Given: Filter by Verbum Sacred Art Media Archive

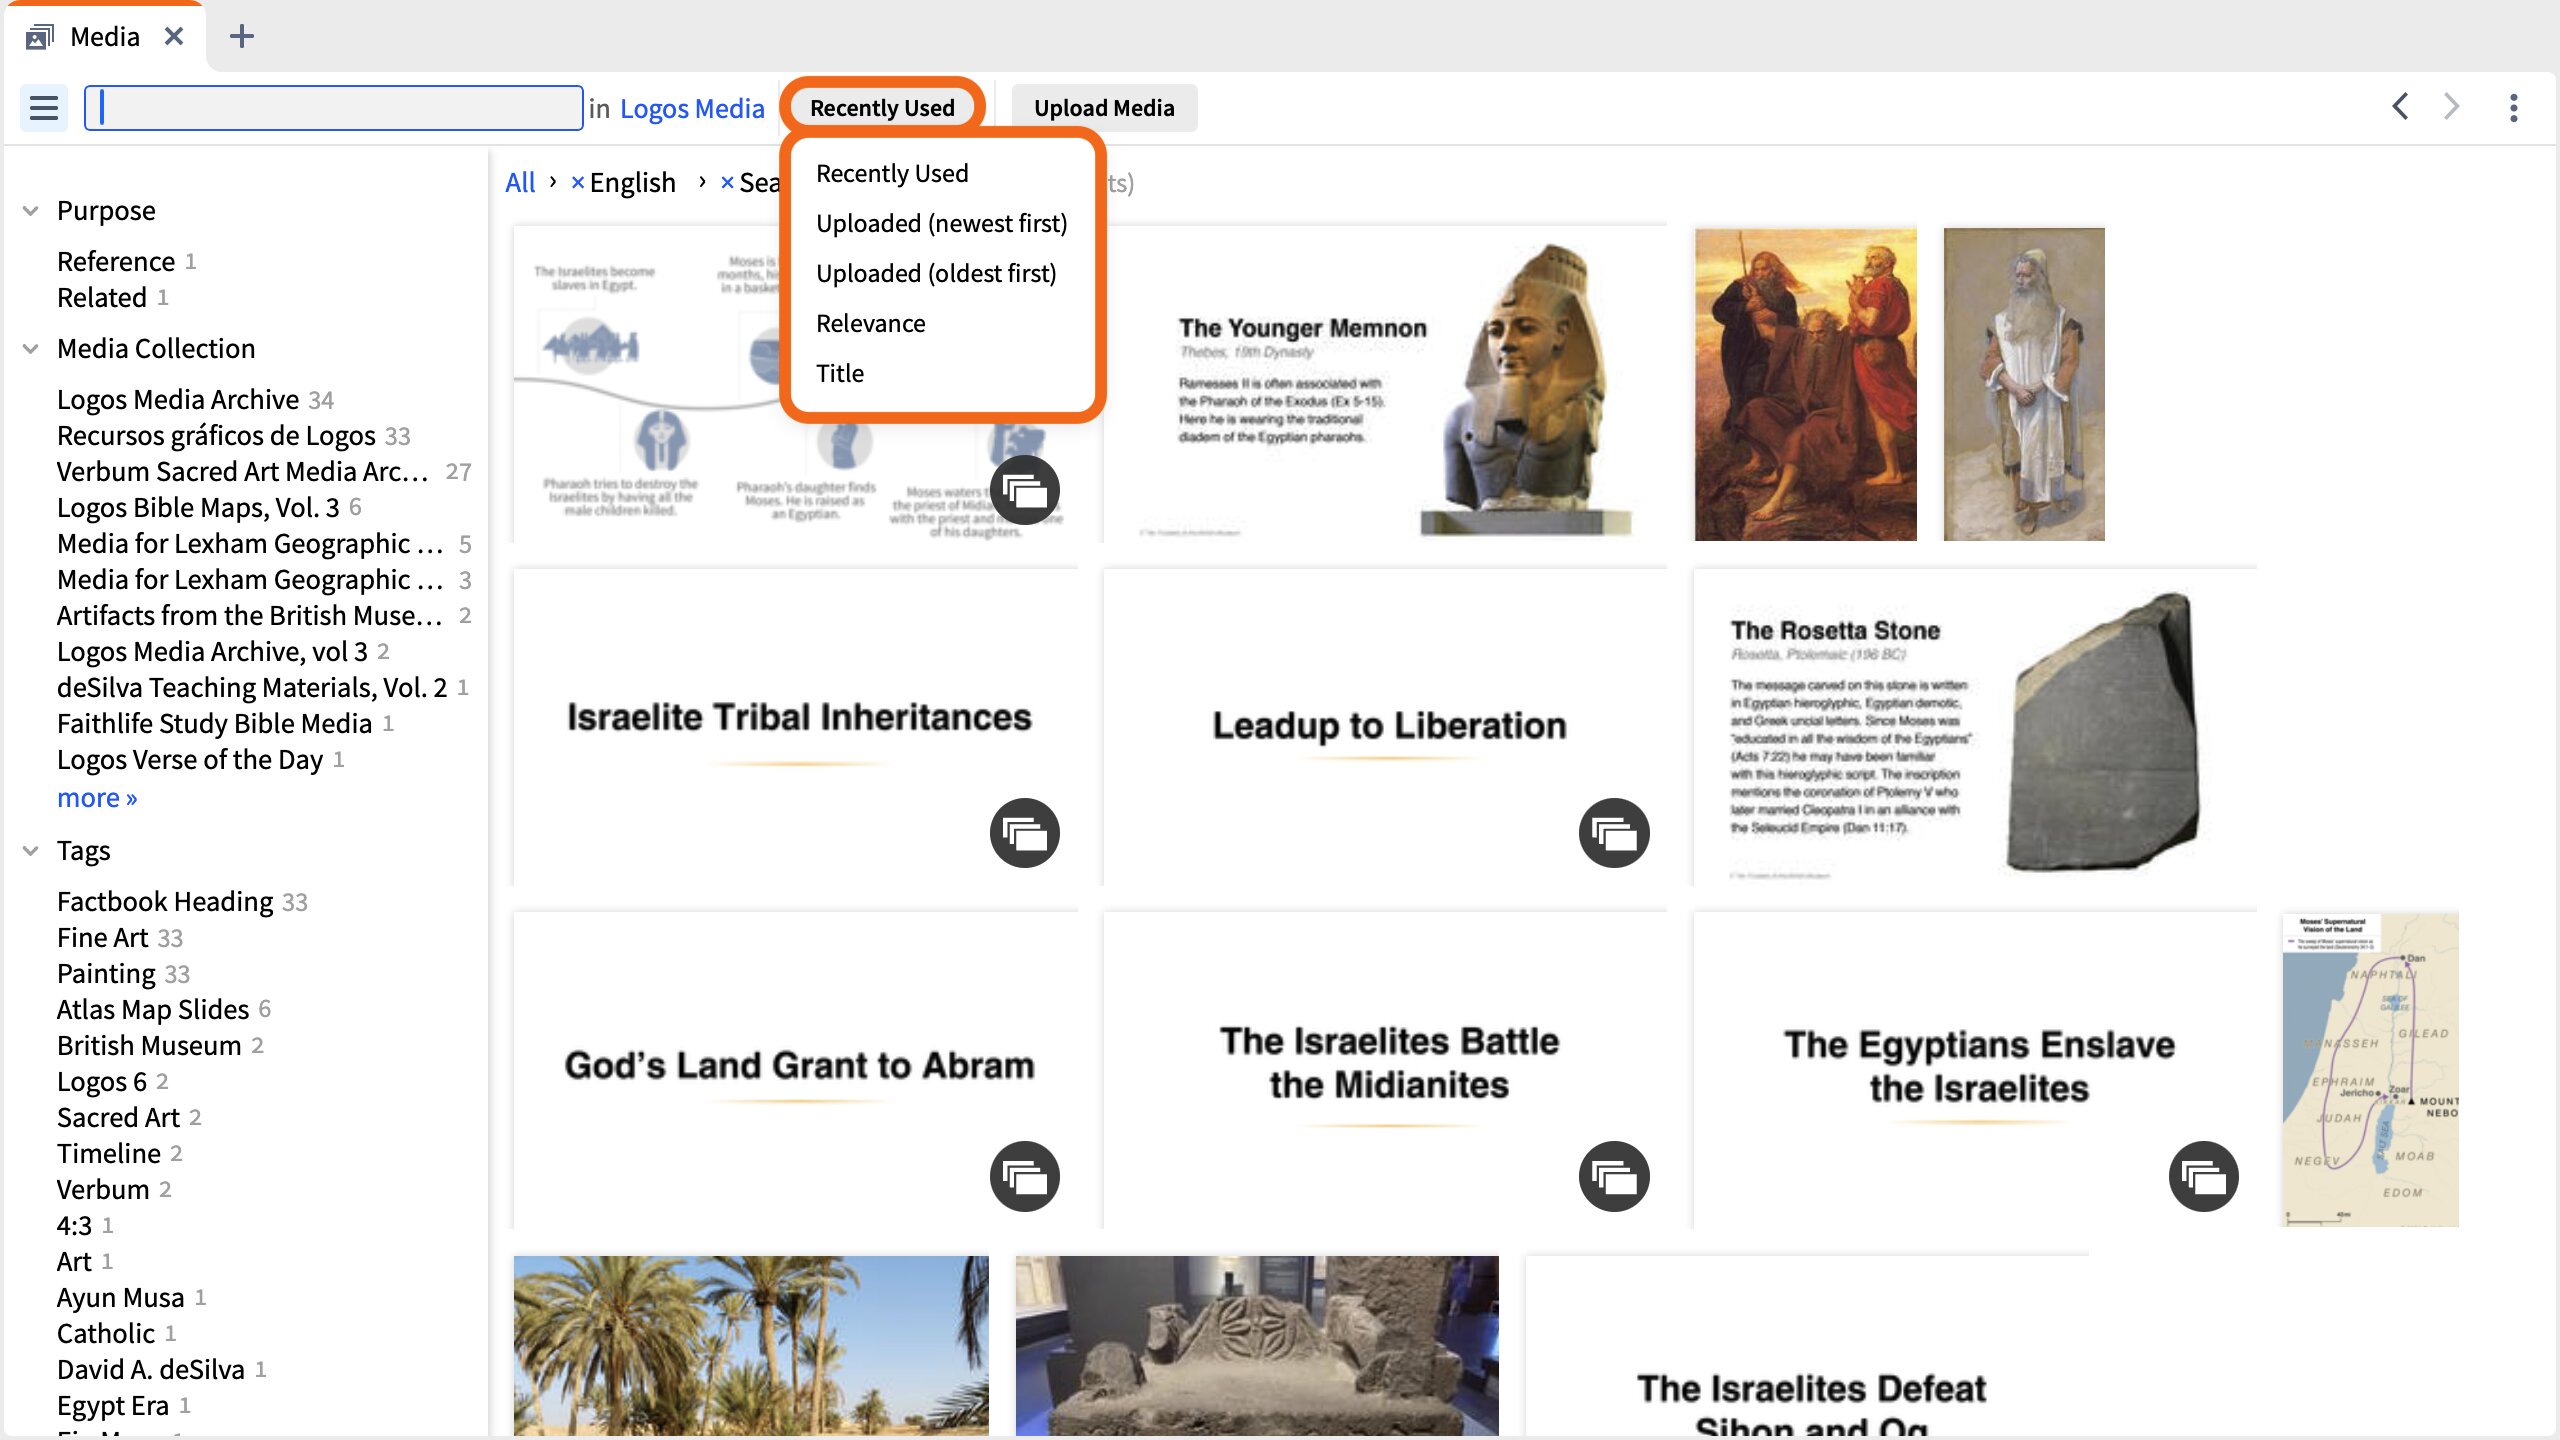Looking at the screenshot, I should click(x=243, y=472).
